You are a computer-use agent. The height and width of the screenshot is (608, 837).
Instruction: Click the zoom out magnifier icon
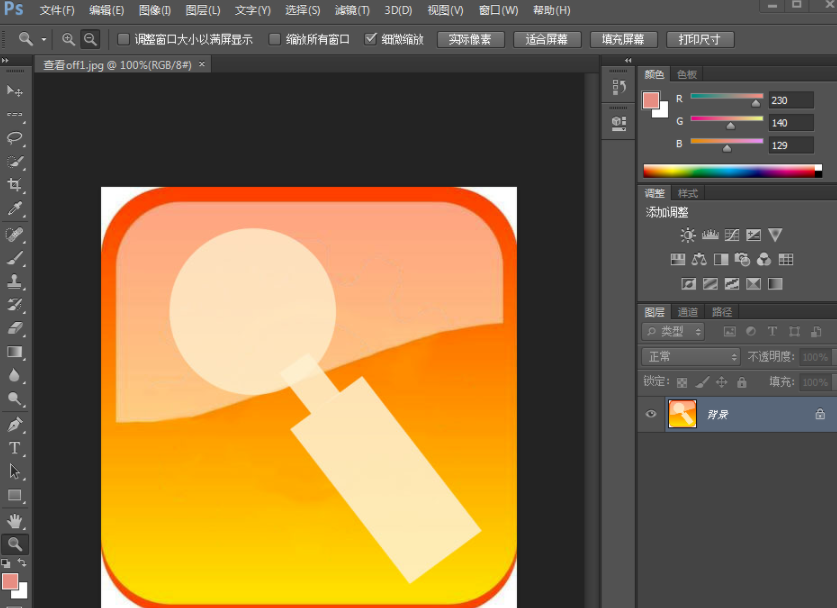[x=90, y=39]
